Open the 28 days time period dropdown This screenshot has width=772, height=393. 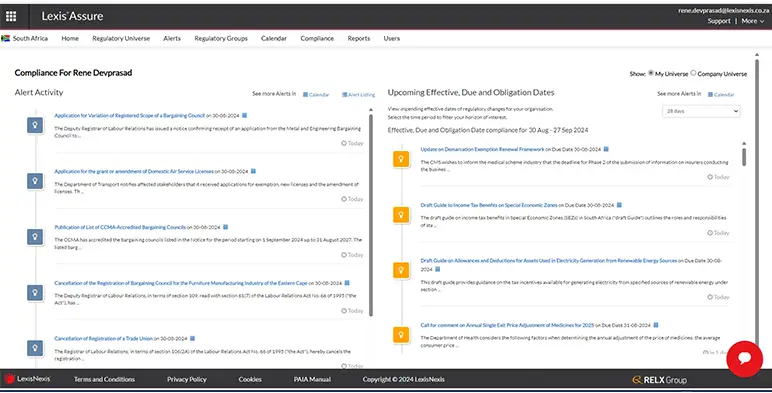tap(701, 111)
